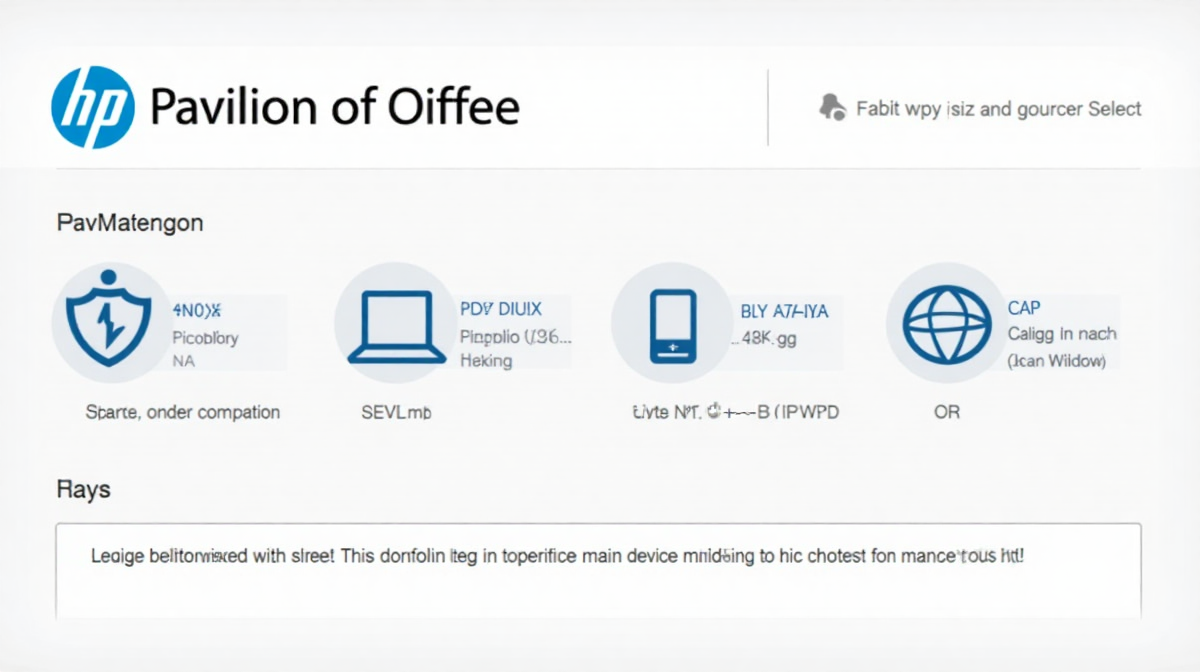Click the SEVLmb caption under laptop

click(x=396, y=412)
